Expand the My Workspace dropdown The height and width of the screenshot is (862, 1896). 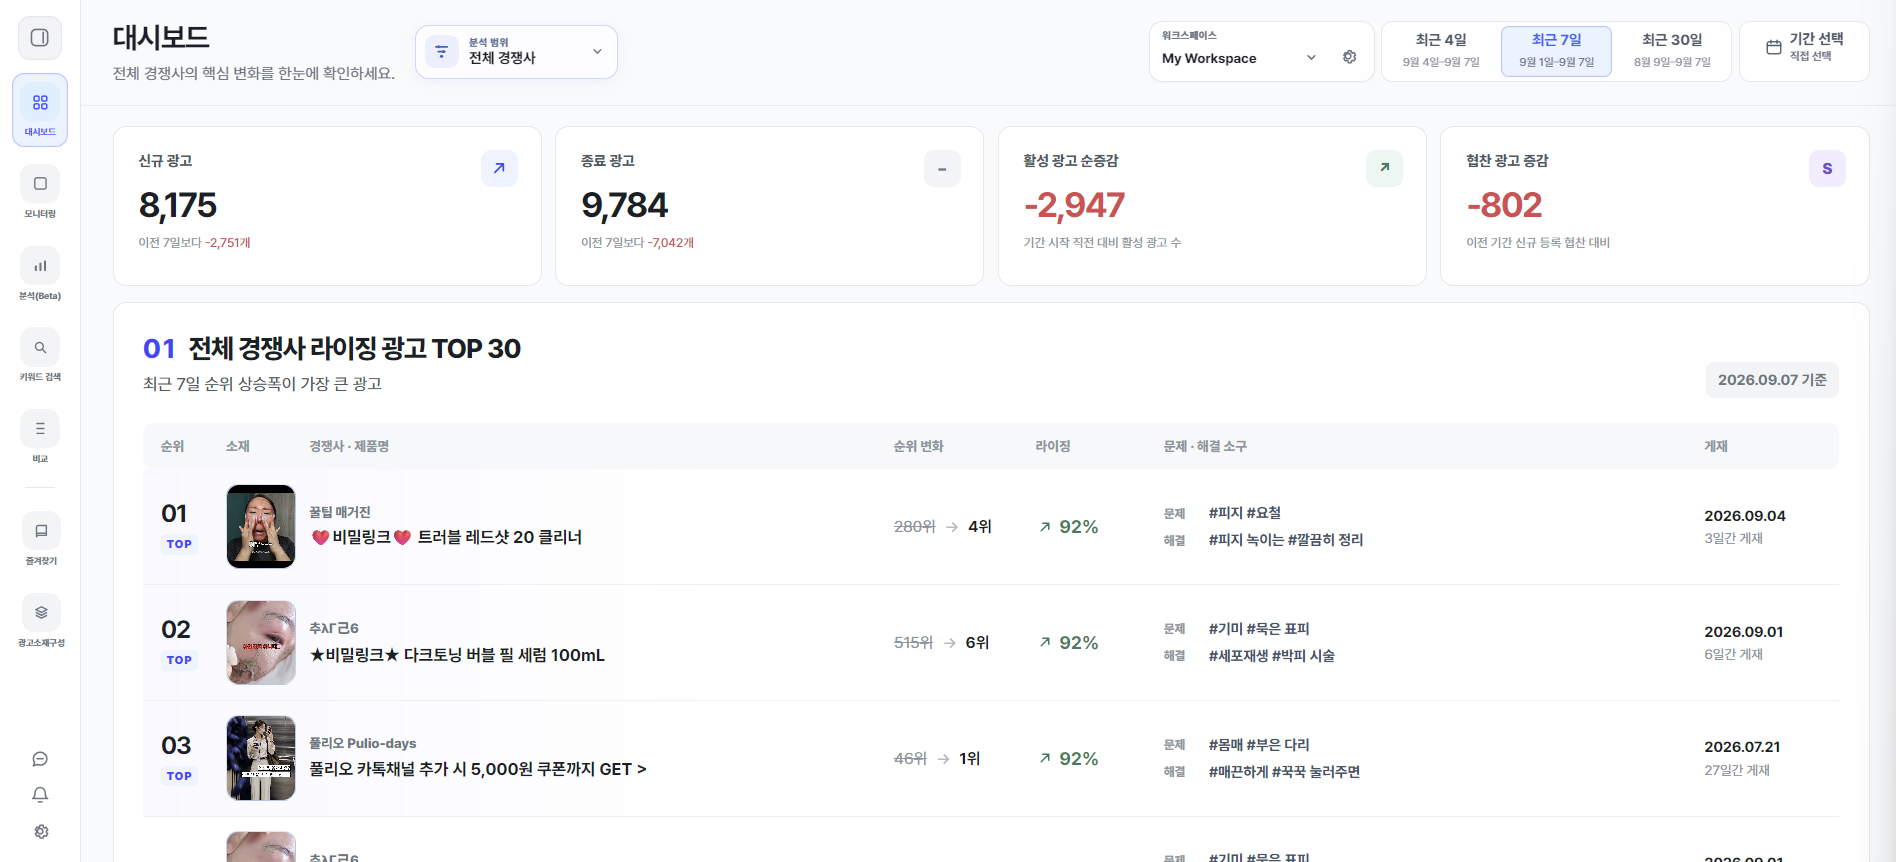tap(1240, 58)
